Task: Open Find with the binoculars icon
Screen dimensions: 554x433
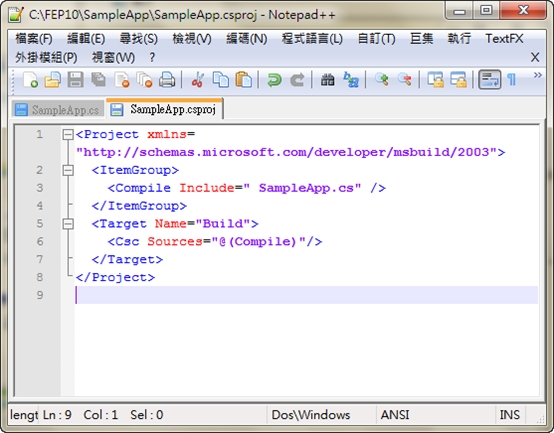Action: tap(328, 79)
